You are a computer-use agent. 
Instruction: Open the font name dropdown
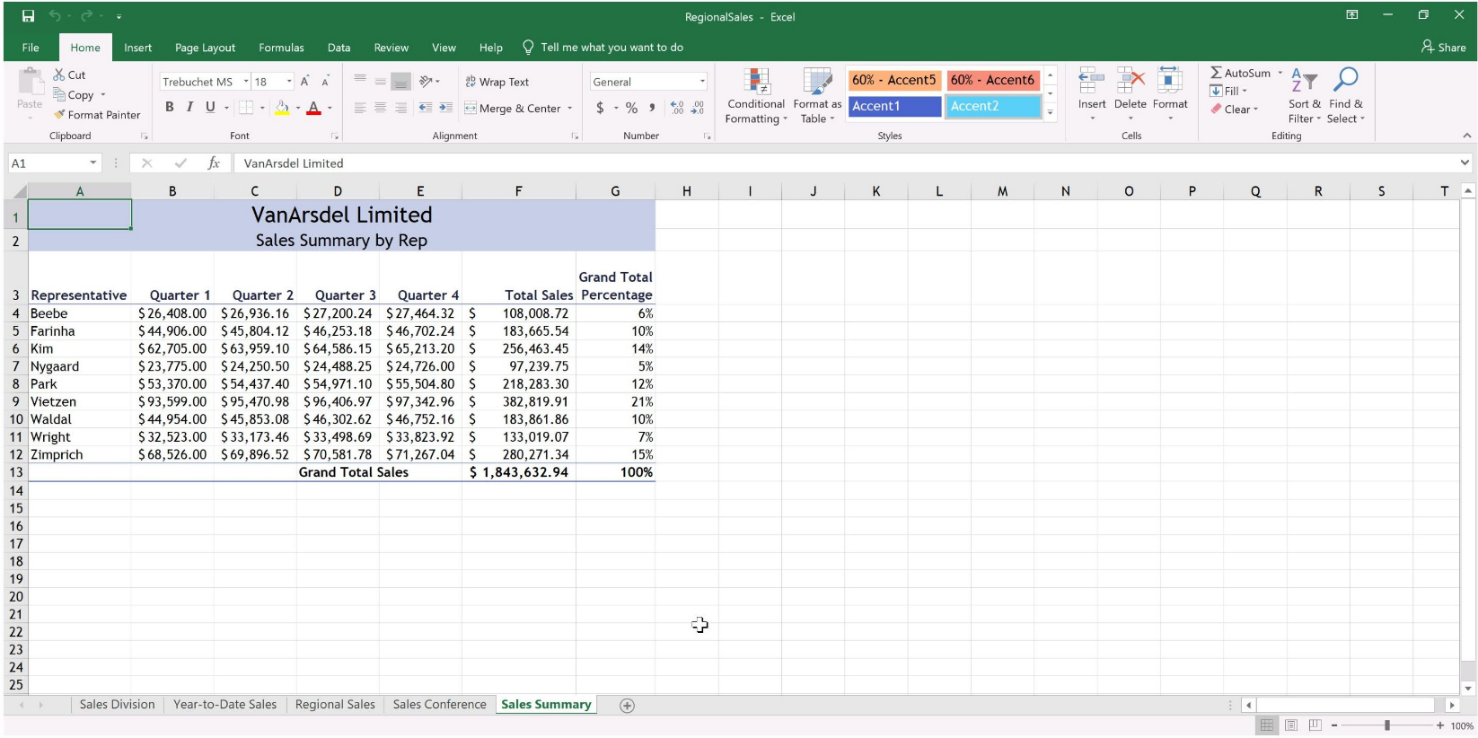246,82
